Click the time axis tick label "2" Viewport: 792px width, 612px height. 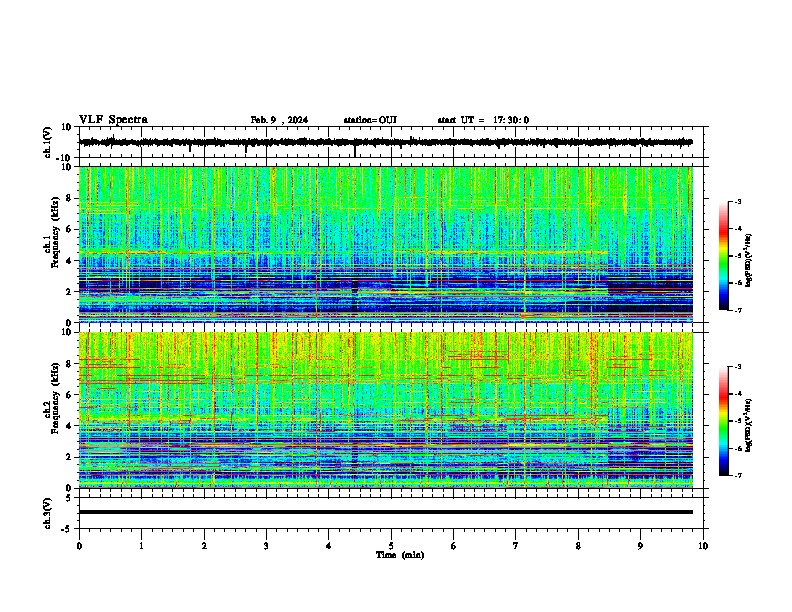point(204,546)
